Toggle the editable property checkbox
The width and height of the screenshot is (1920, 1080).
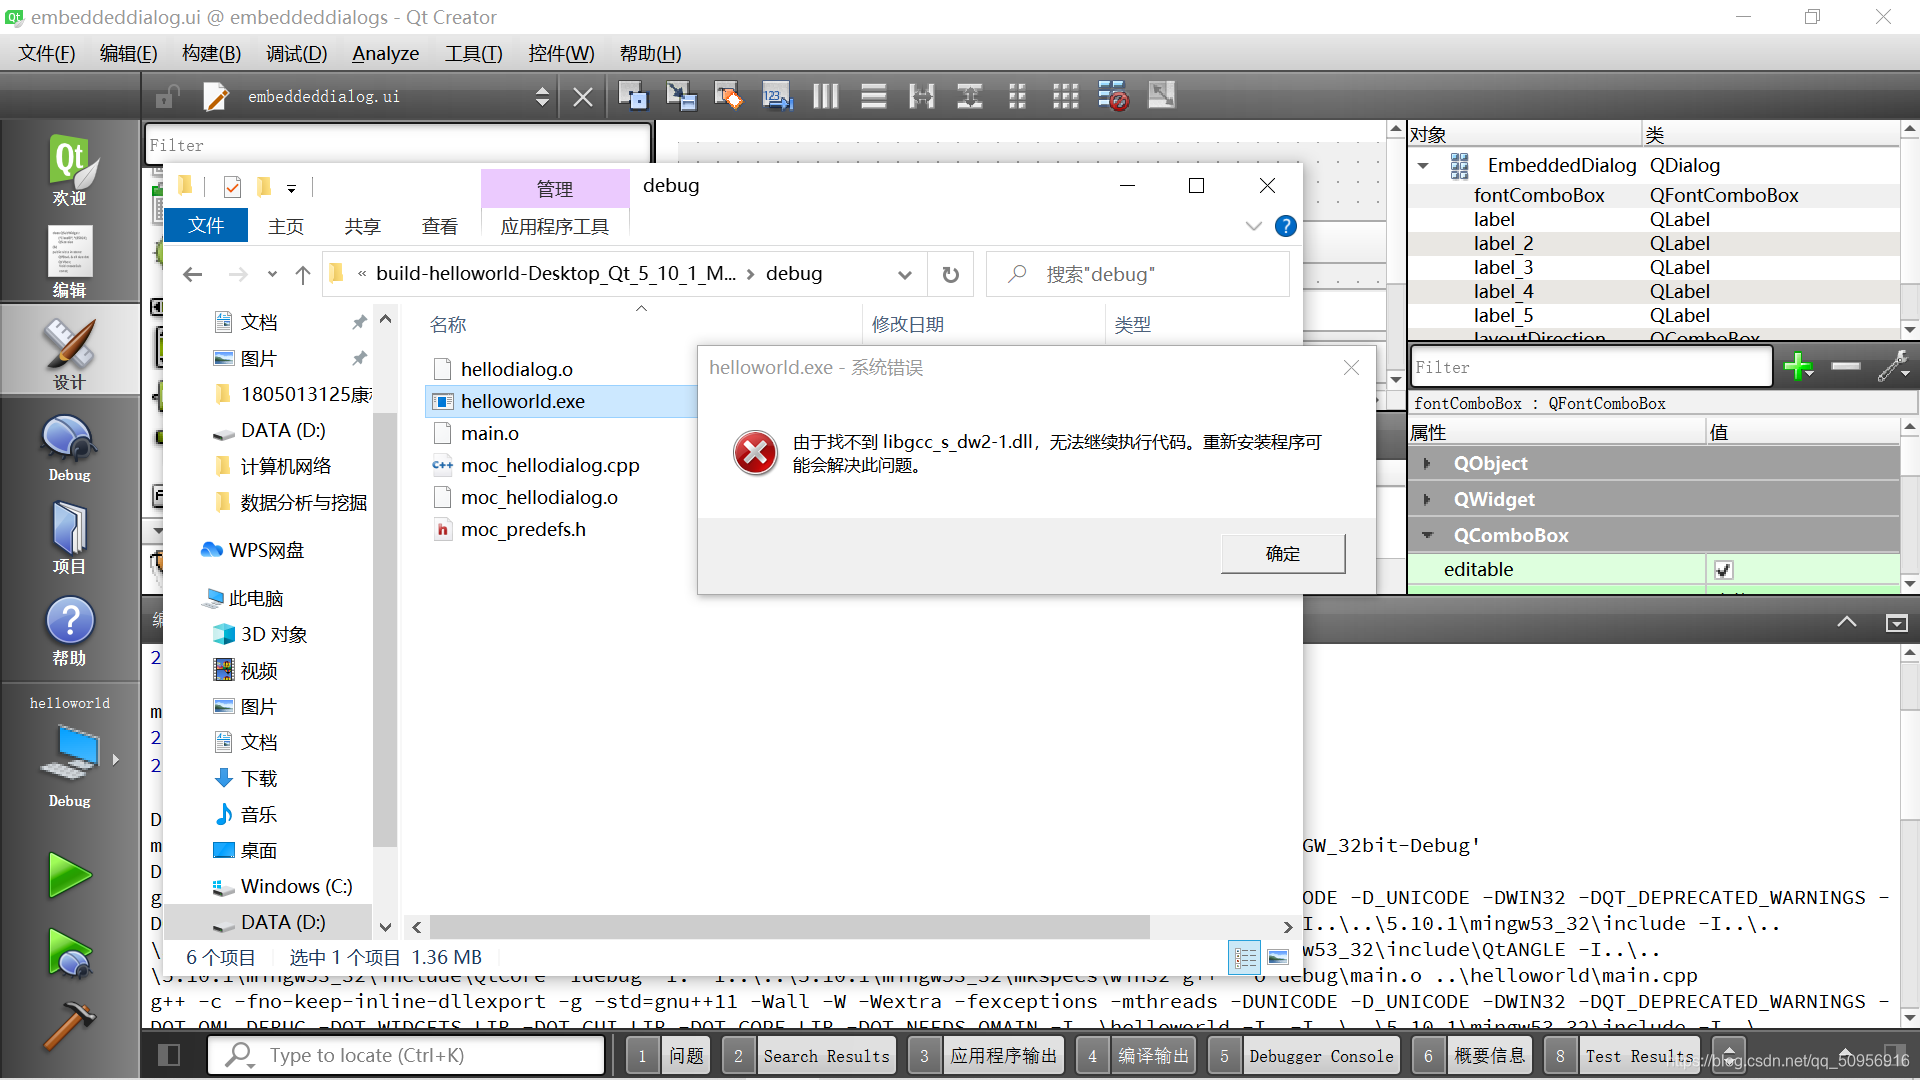click(1723, 570)
